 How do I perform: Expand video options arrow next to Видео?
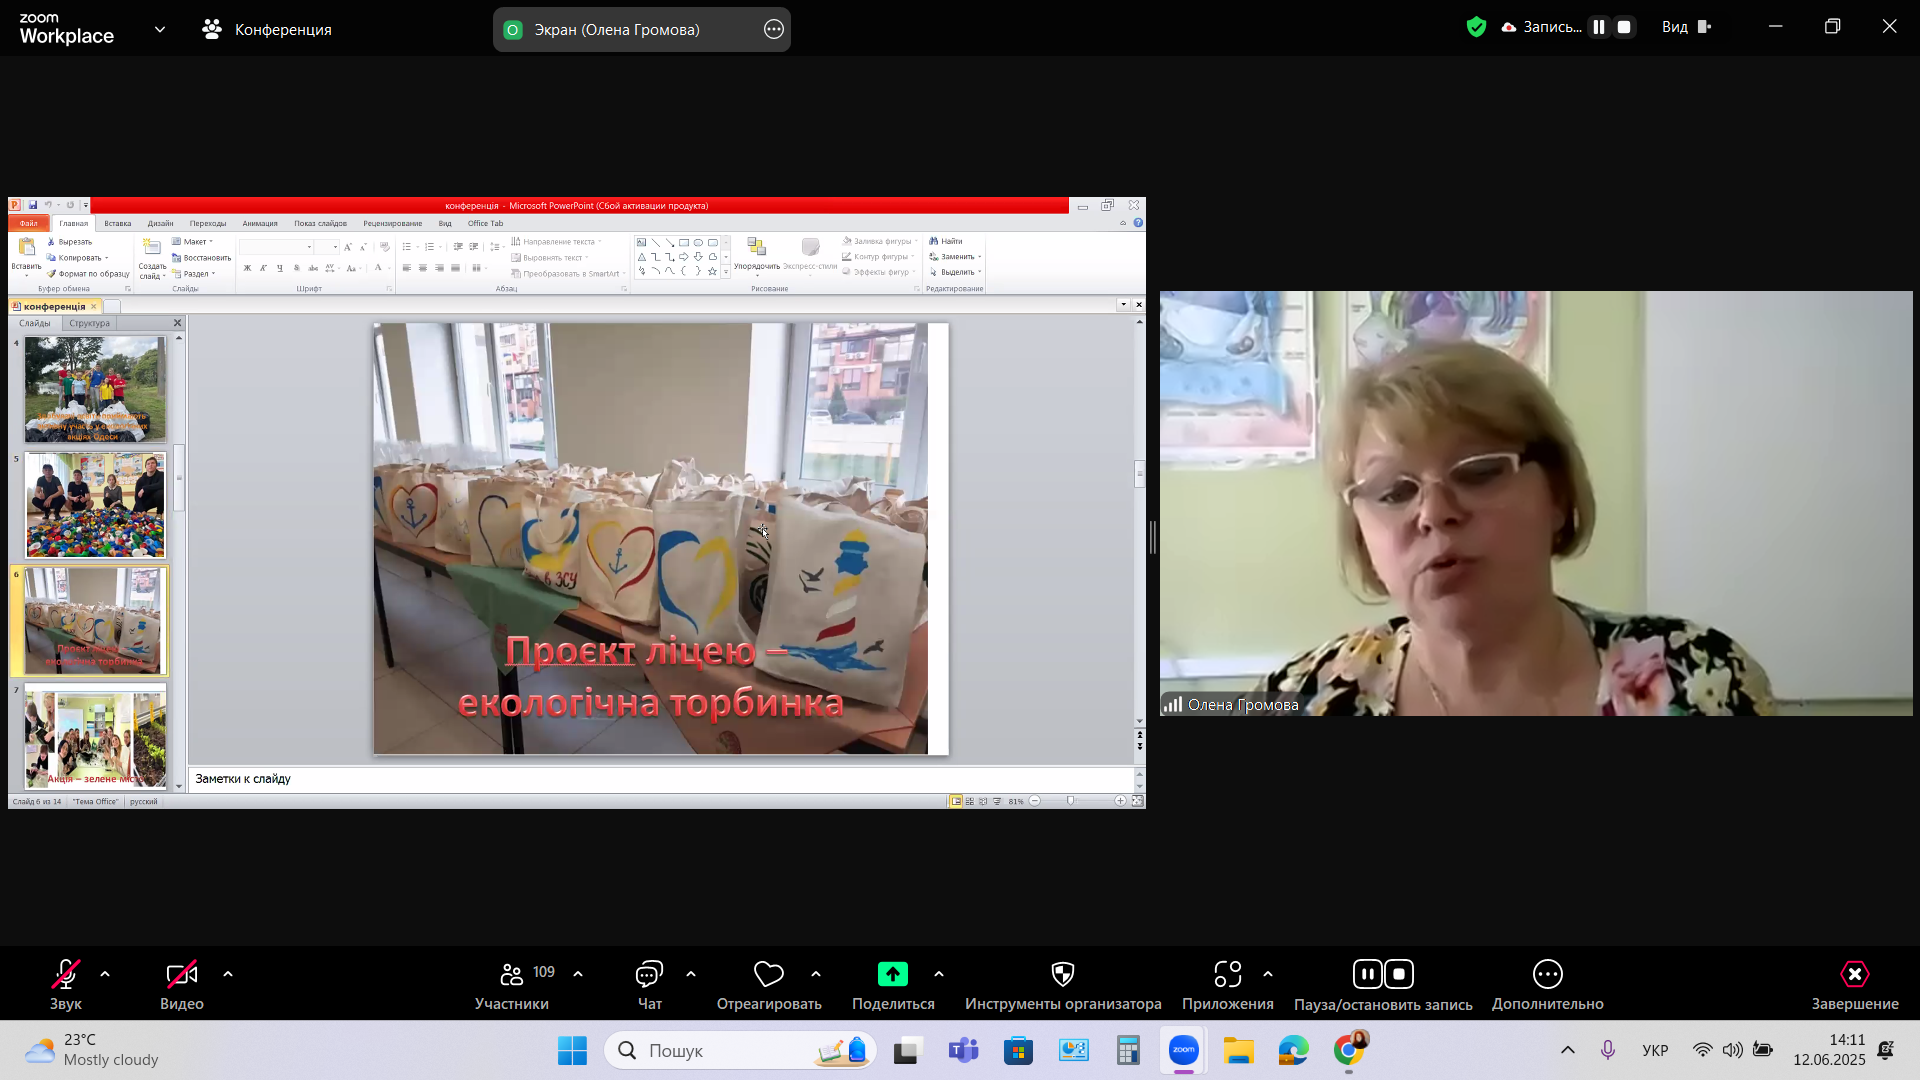(x=228, y=974)
